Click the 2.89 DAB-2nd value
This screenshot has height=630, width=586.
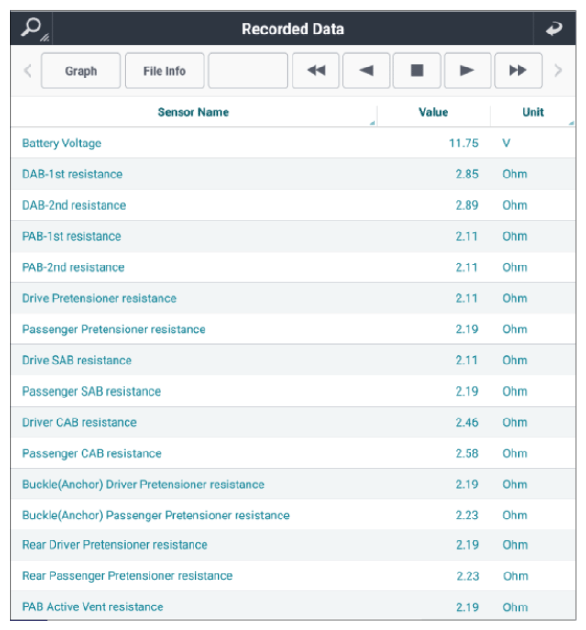467,205
